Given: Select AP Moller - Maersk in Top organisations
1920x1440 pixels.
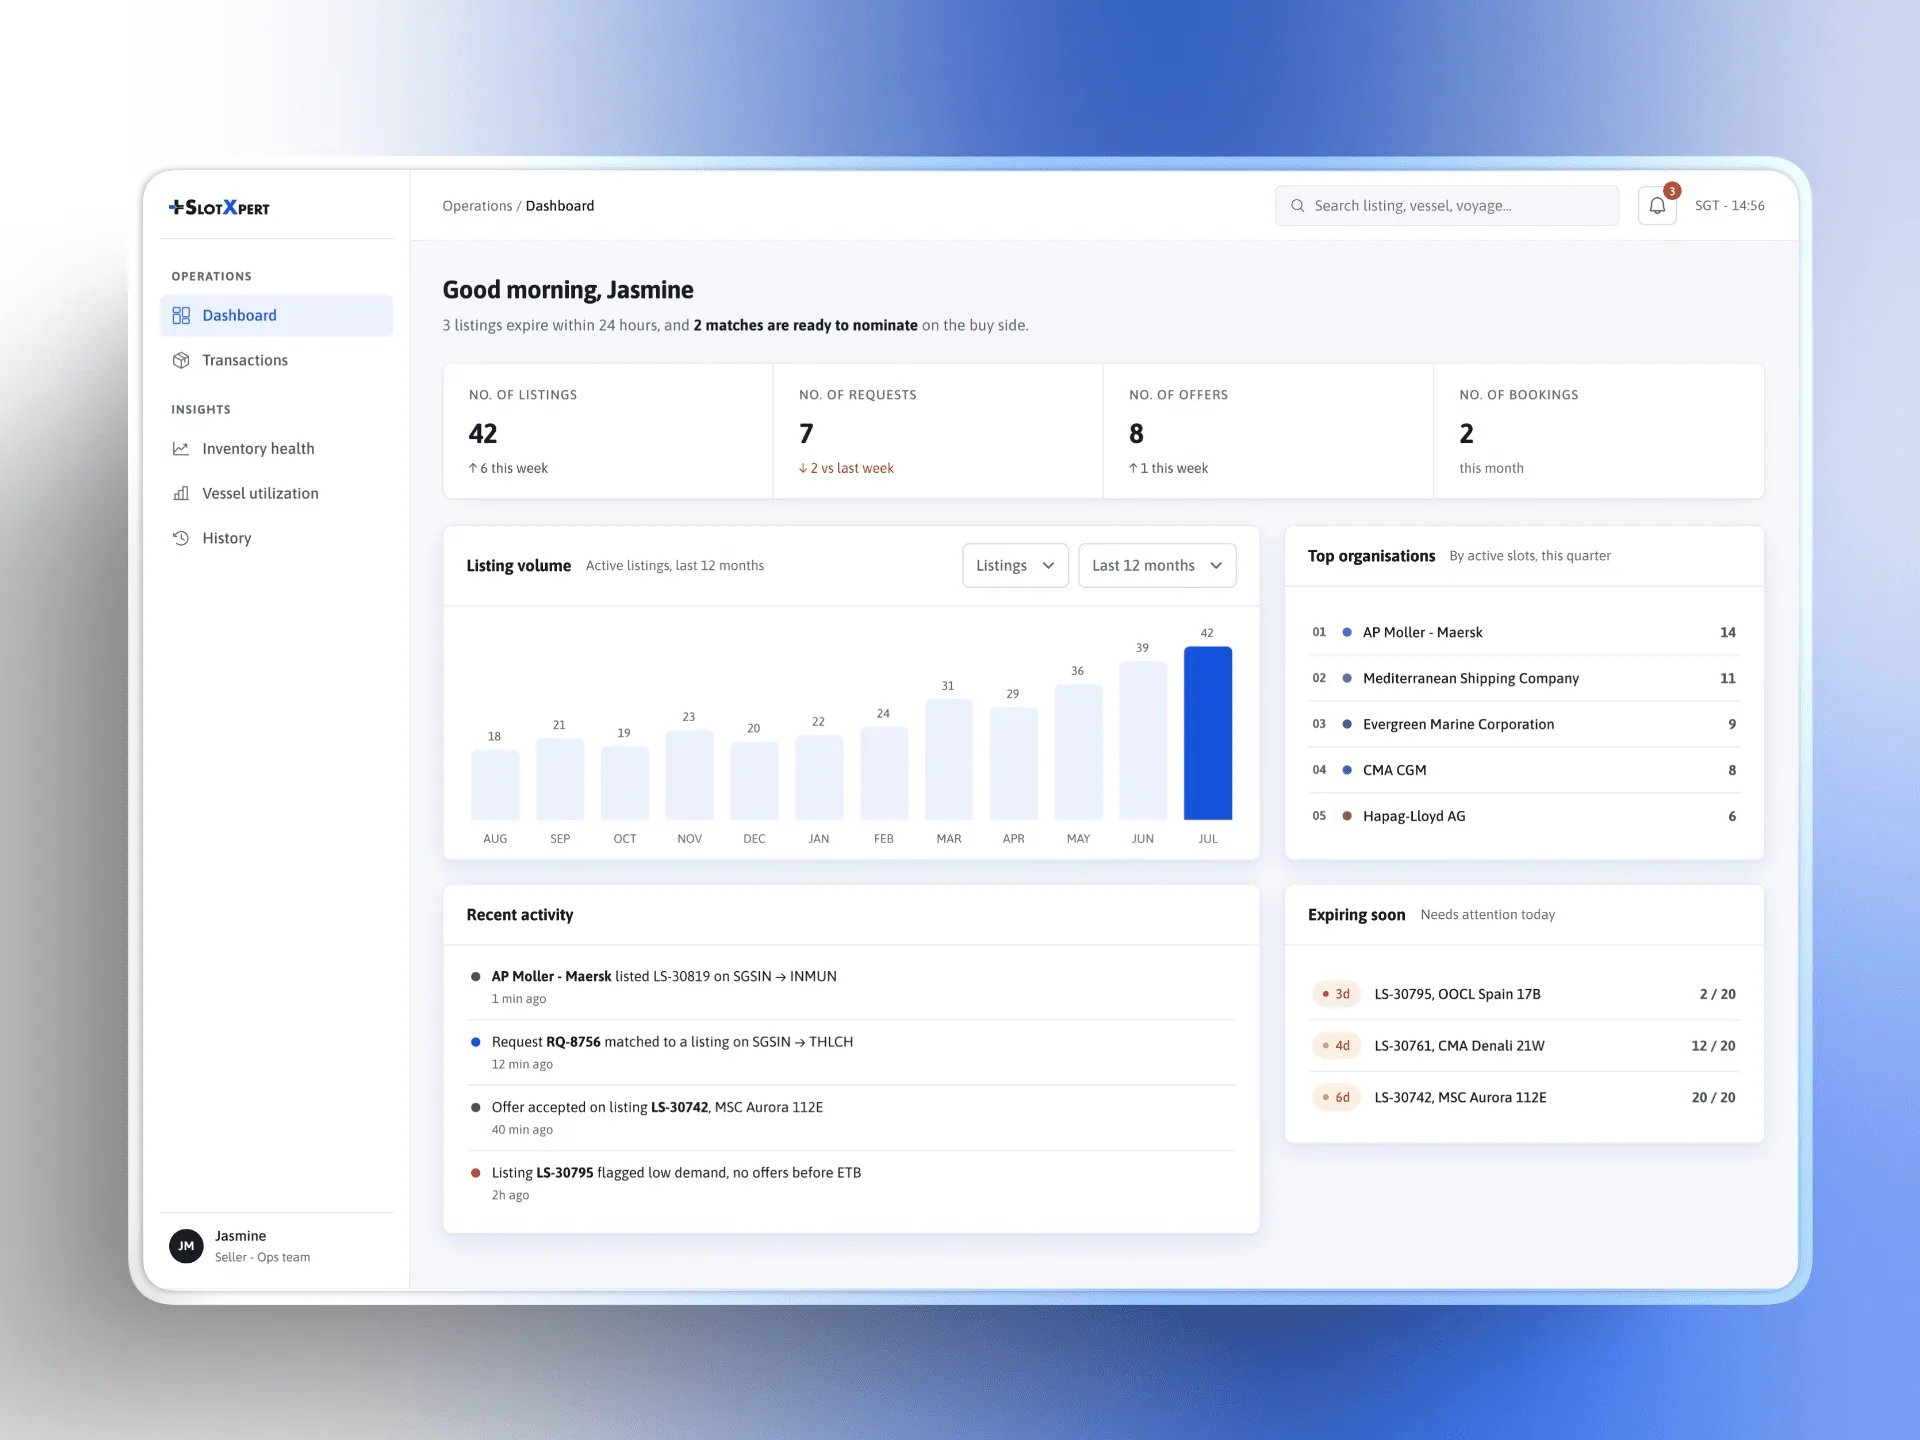Looking at the screenshot, I should [x=1524, y=632].
